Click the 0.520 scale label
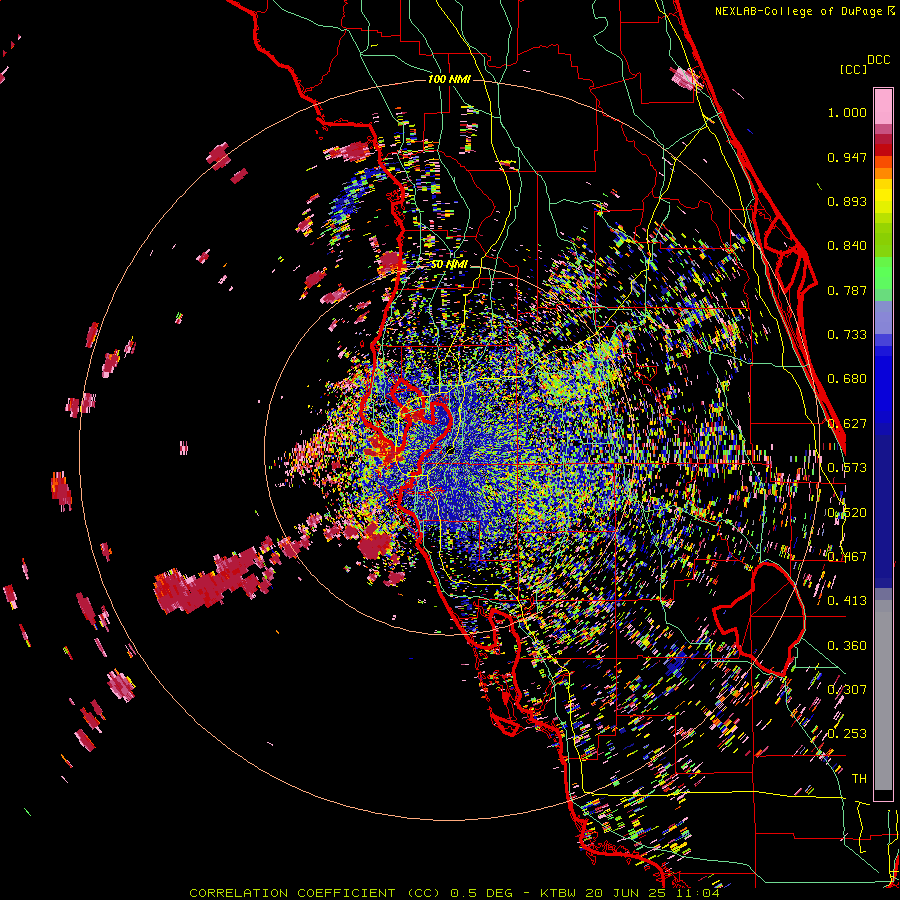Image resolution: width=900 pixels, height=900 pixels. tap(847, 513)
